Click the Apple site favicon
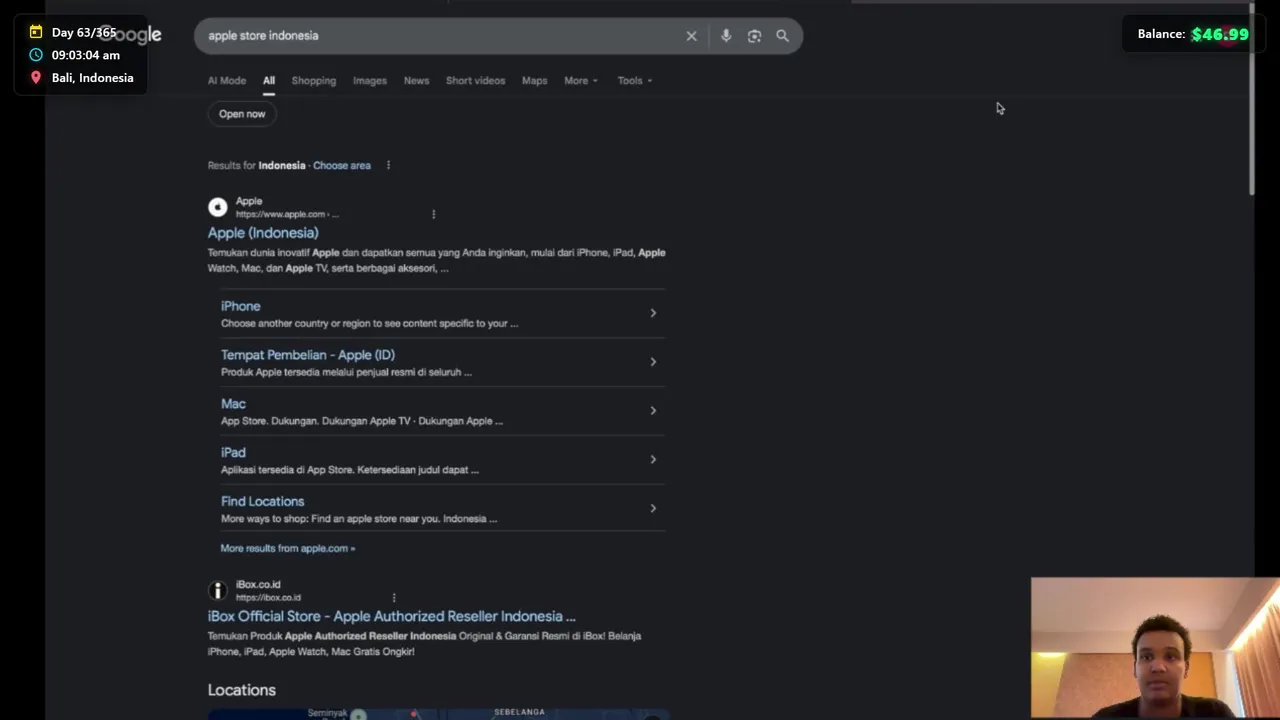Image resolution: width=1280 pixels, height=720 pixels. [x=217, y=207]
